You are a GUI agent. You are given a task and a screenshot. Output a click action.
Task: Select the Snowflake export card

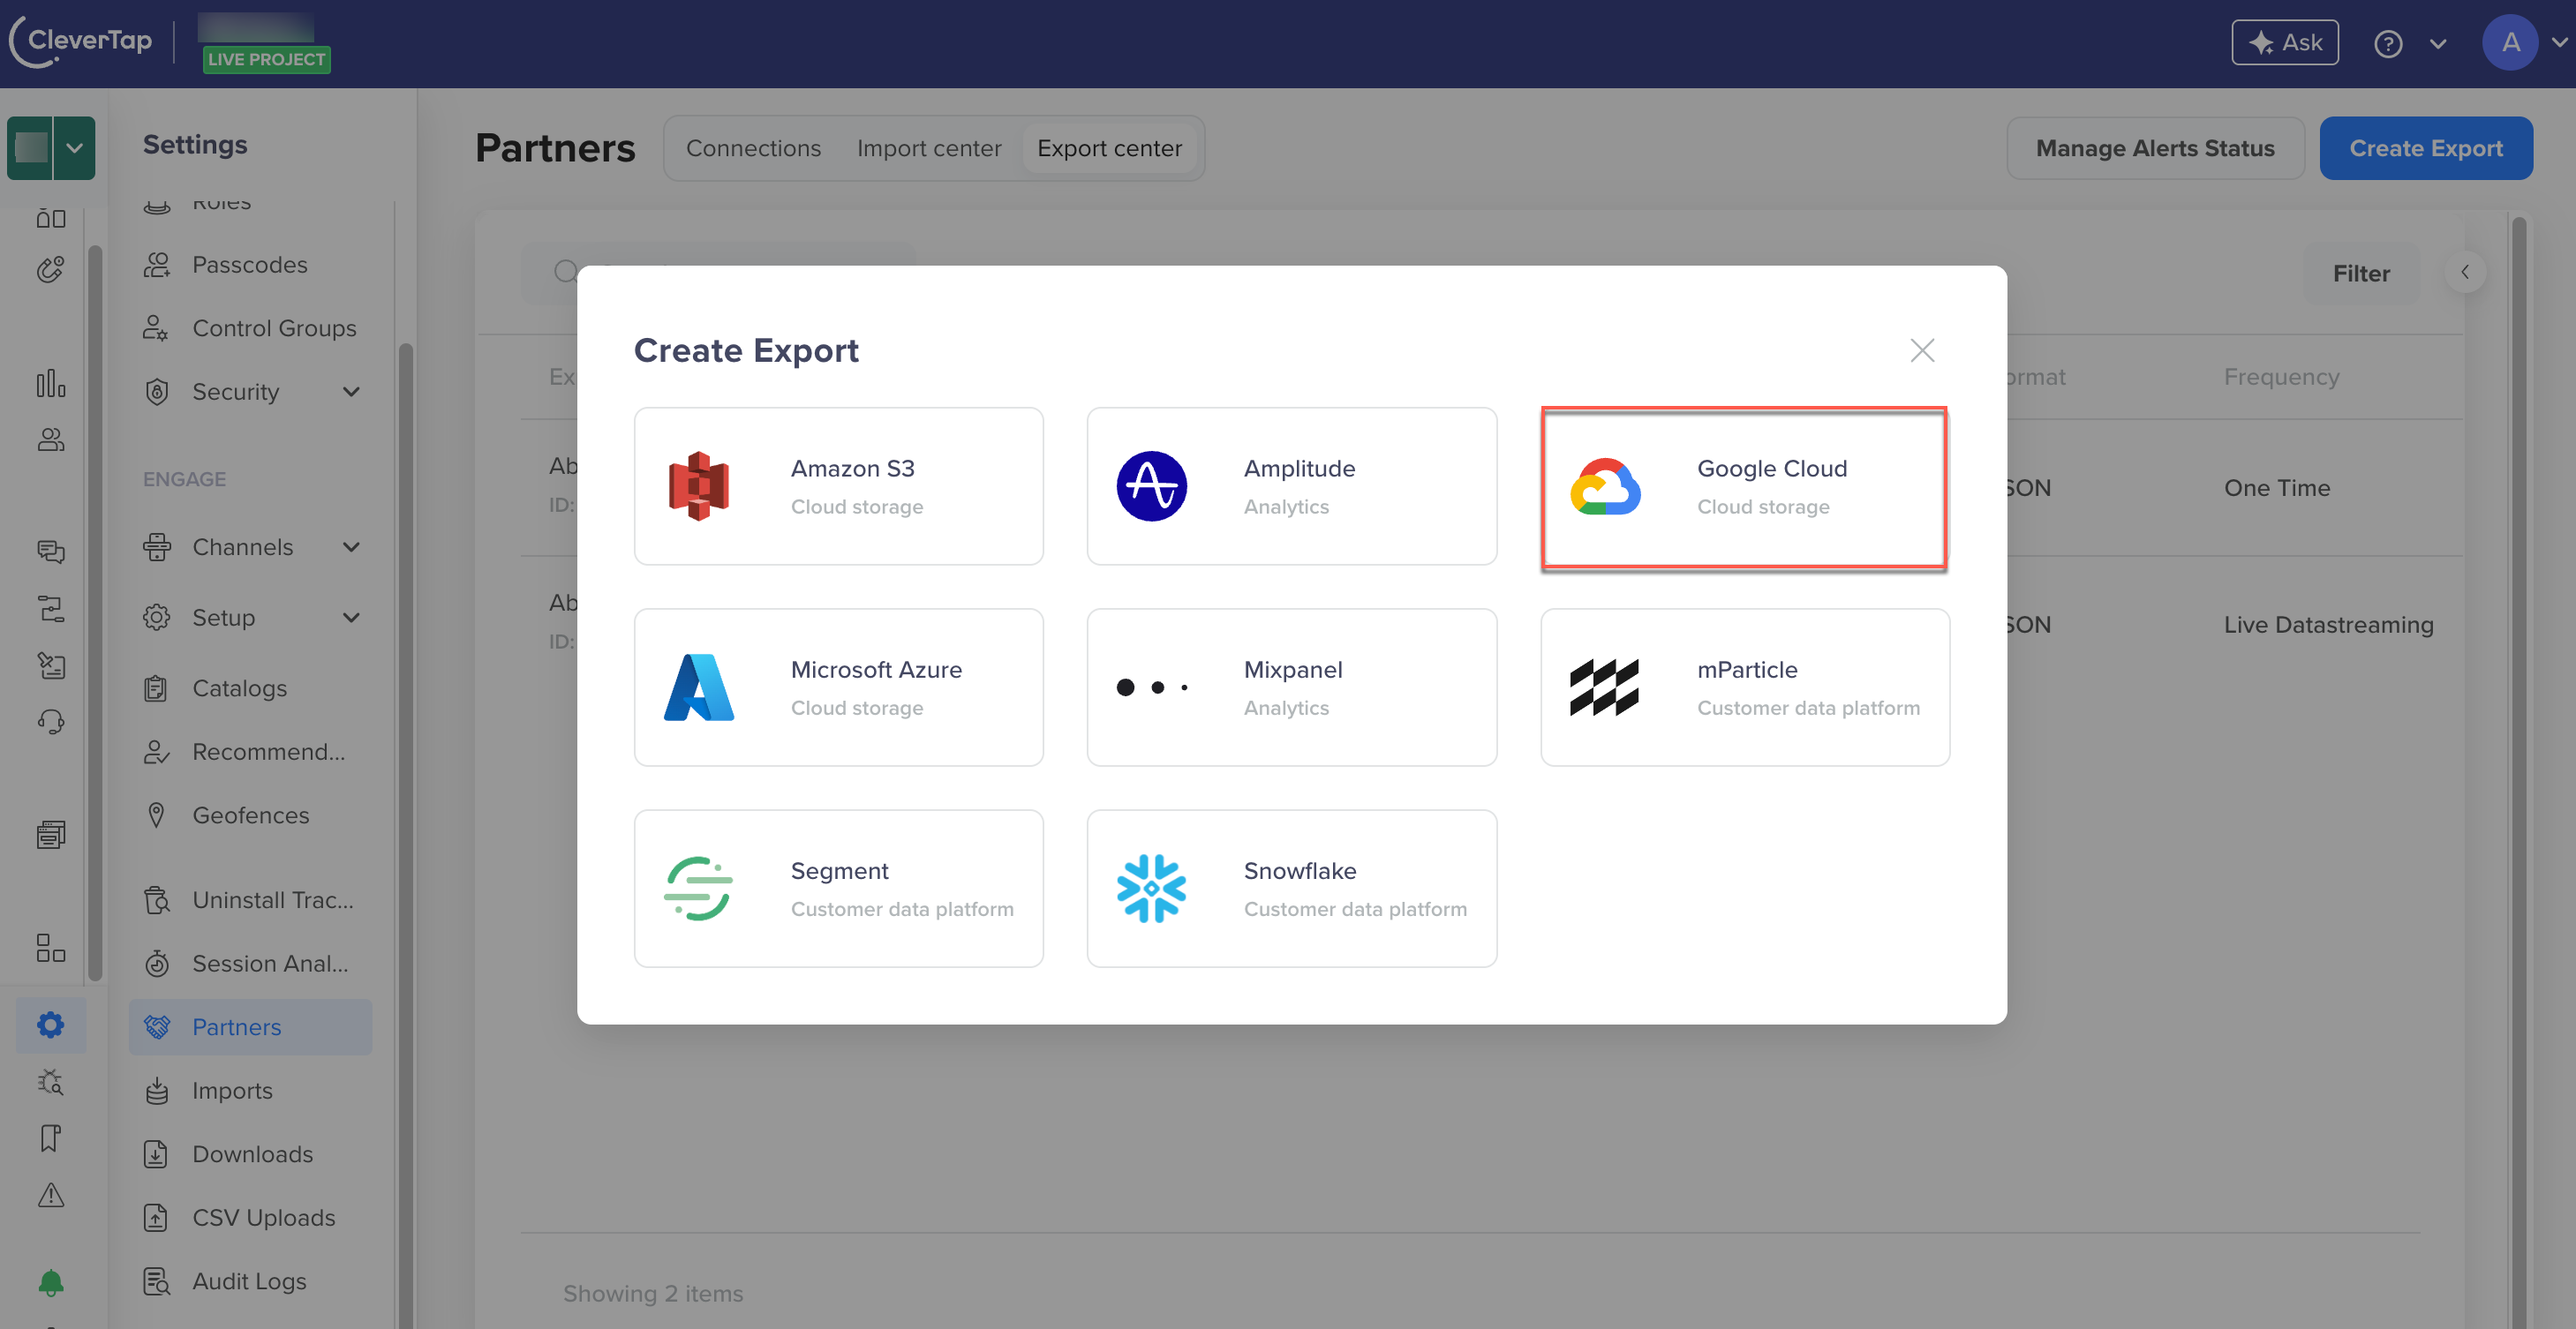point(1291,888)
